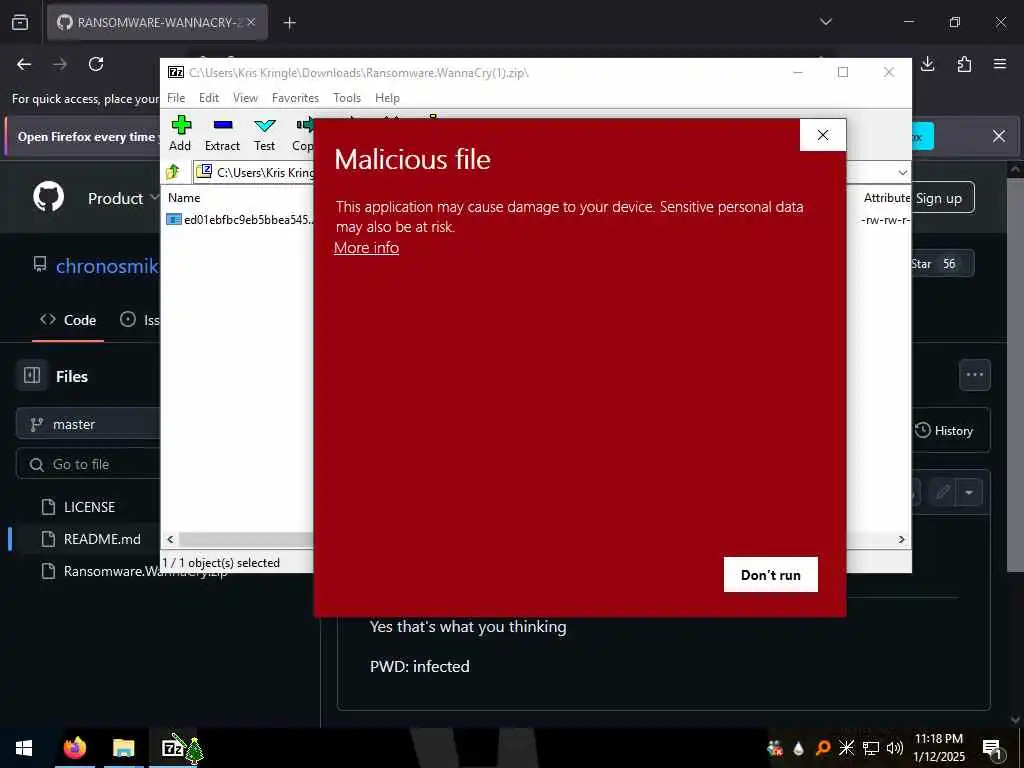Open the 7-Zip Edit menu
Screen dimensions: 1024x768
pyautogui.click(x=209, y=98)
